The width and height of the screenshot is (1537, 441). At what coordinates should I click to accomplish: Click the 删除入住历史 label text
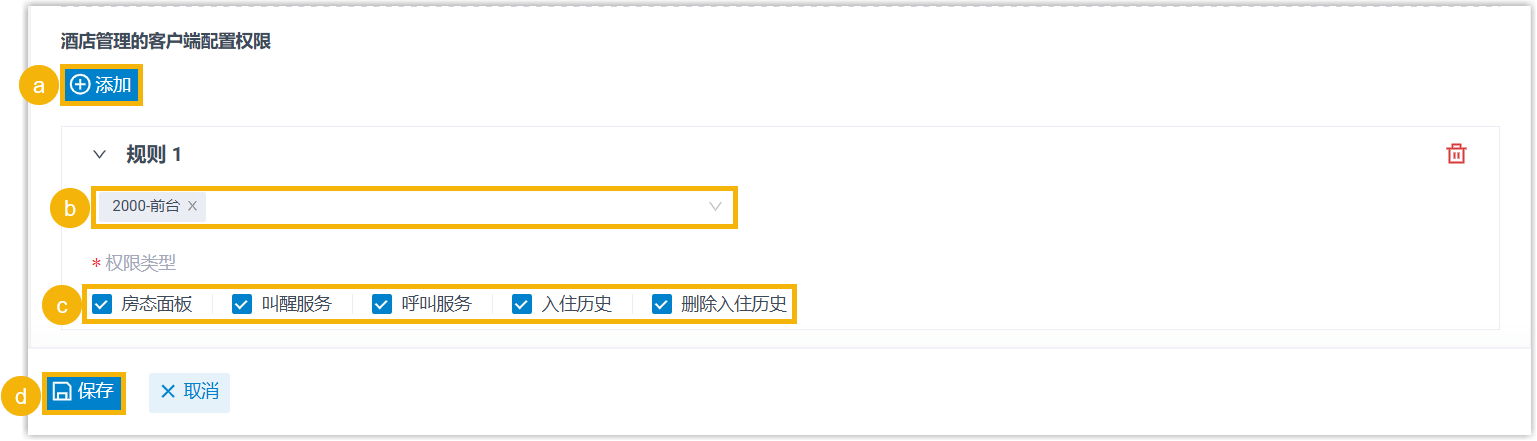click(x=734, y=304)
